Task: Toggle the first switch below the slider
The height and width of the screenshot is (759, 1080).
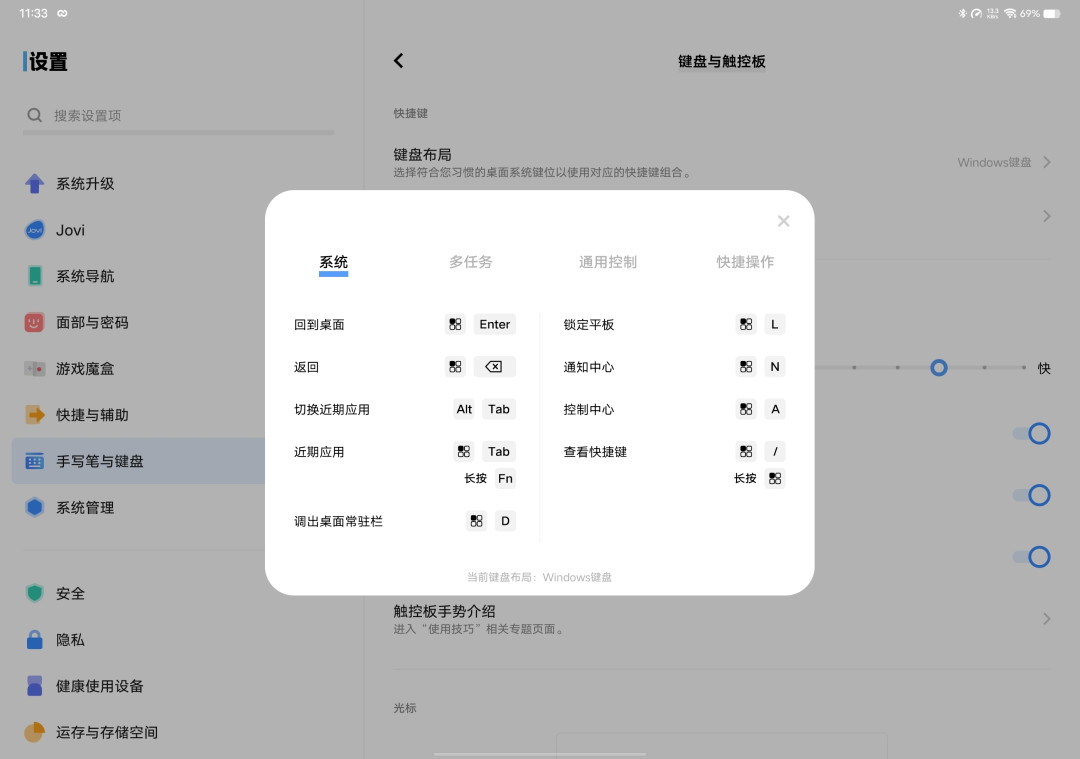Action: pyautogui.click(x=1032, y=434)
